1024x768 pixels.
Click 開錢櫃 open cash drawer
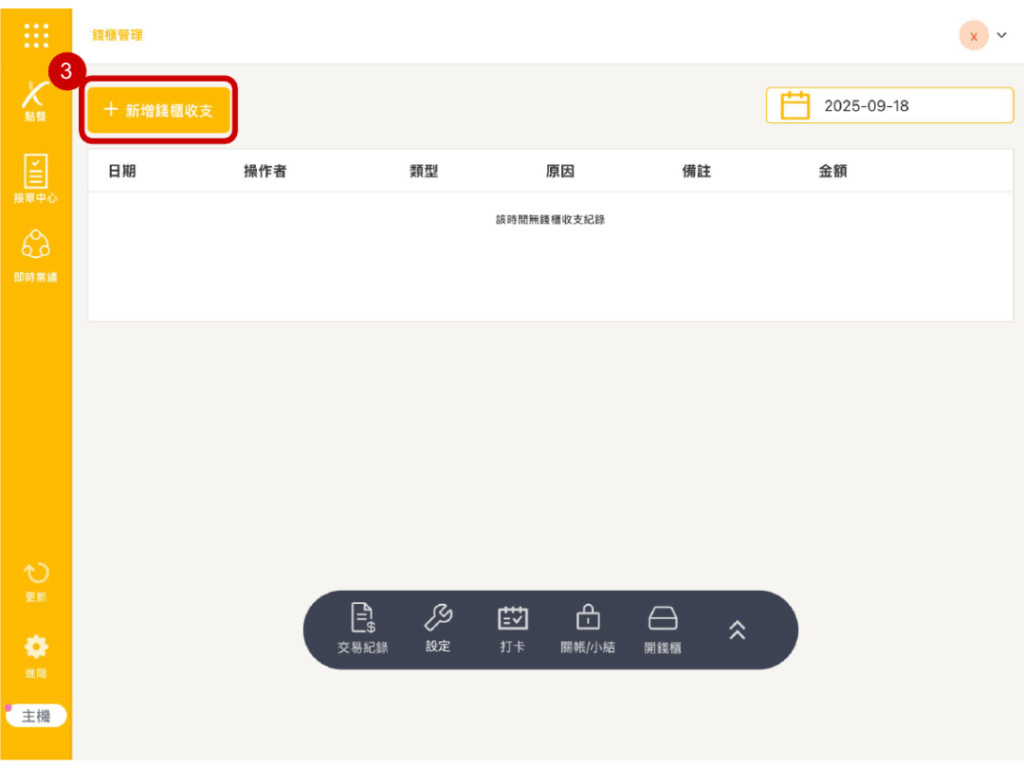[663, 629]
